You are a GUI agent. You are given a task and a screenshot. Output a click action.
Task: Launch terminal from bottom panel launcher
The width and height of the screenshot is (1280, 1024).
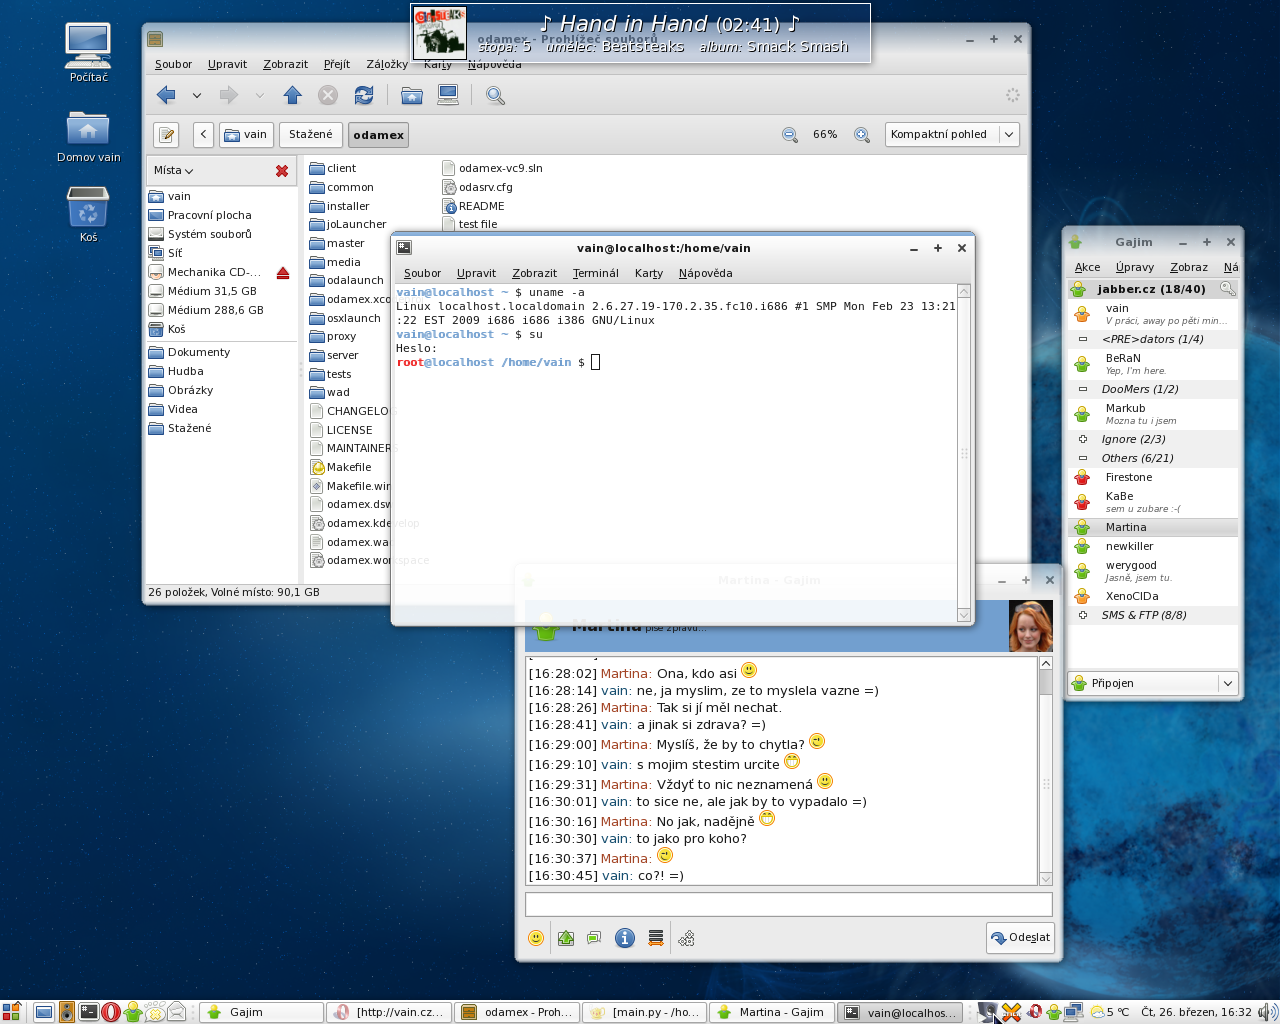[88, 1012]
